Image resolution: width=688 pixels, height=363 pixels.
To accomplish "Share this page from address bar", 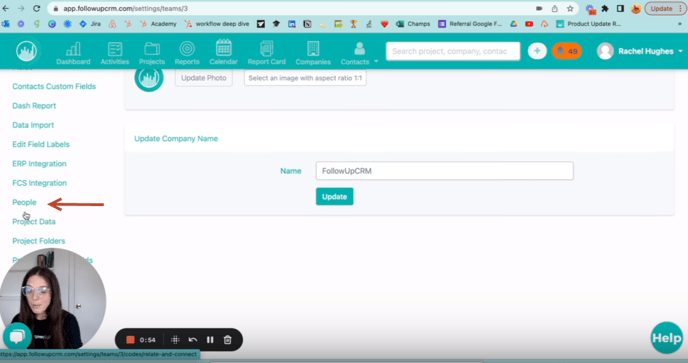I will point(555,8).
